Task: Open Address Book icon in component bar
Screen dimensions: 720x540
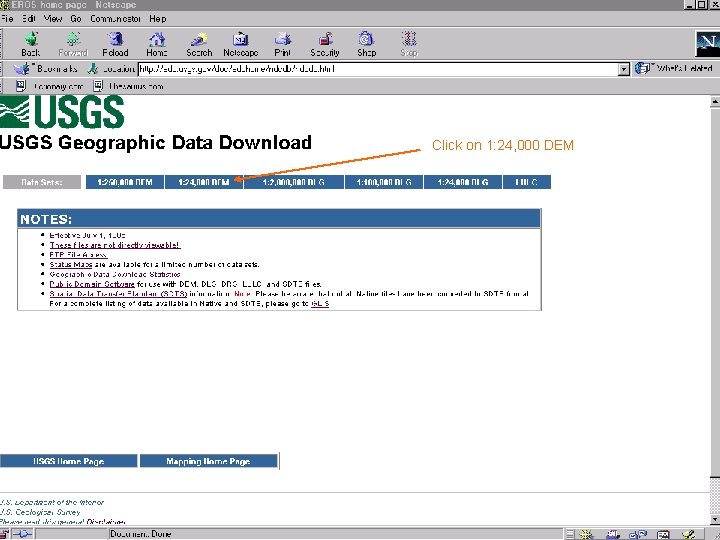Action: 664,534
